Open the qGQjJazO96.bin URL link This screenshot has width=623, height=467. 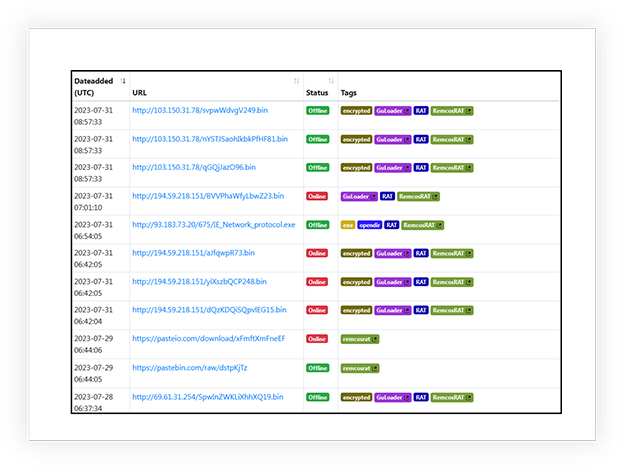coord(194,168)
